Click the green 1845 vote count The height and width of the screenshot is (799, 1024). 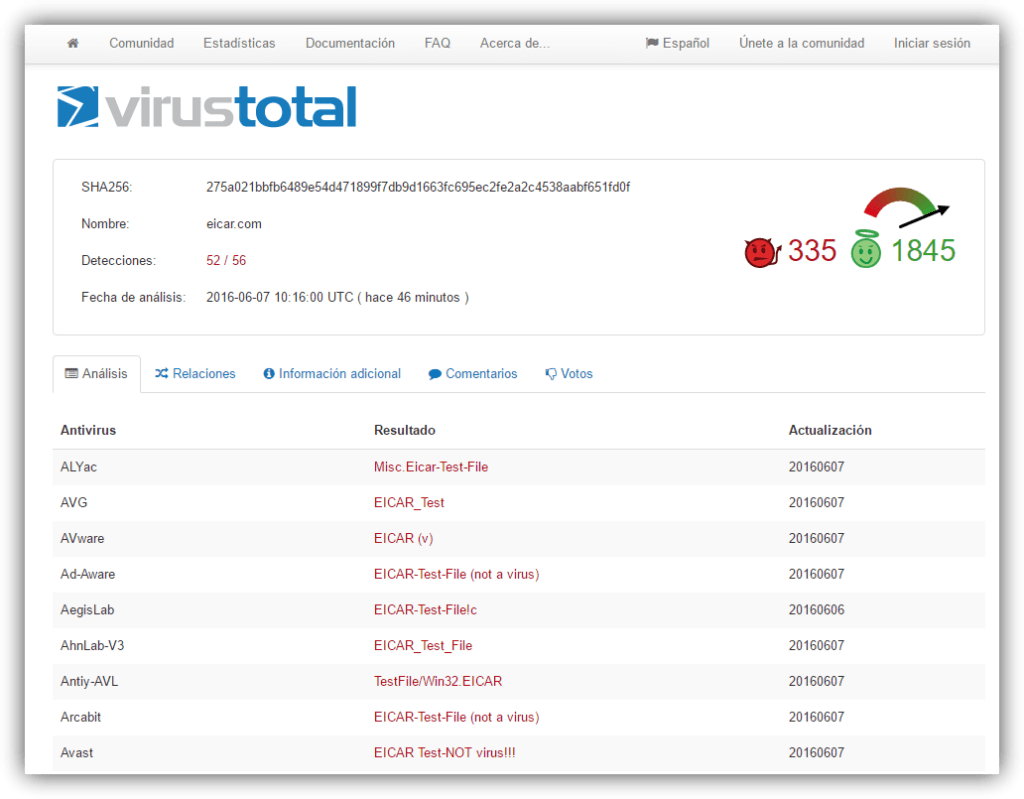point(923,251)
